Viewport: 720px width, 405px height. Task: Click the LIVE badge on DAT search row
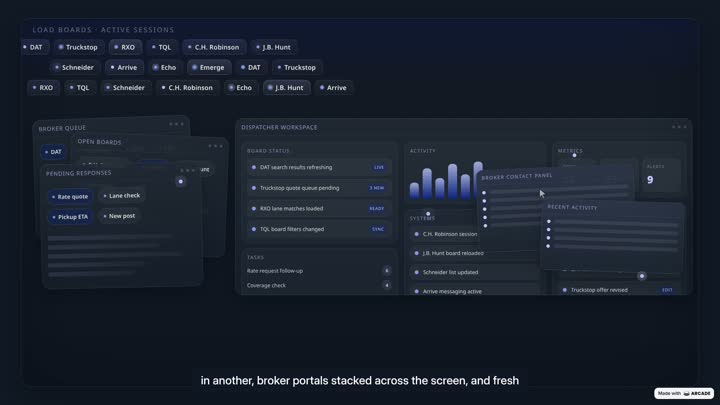(x=378, y=167)
